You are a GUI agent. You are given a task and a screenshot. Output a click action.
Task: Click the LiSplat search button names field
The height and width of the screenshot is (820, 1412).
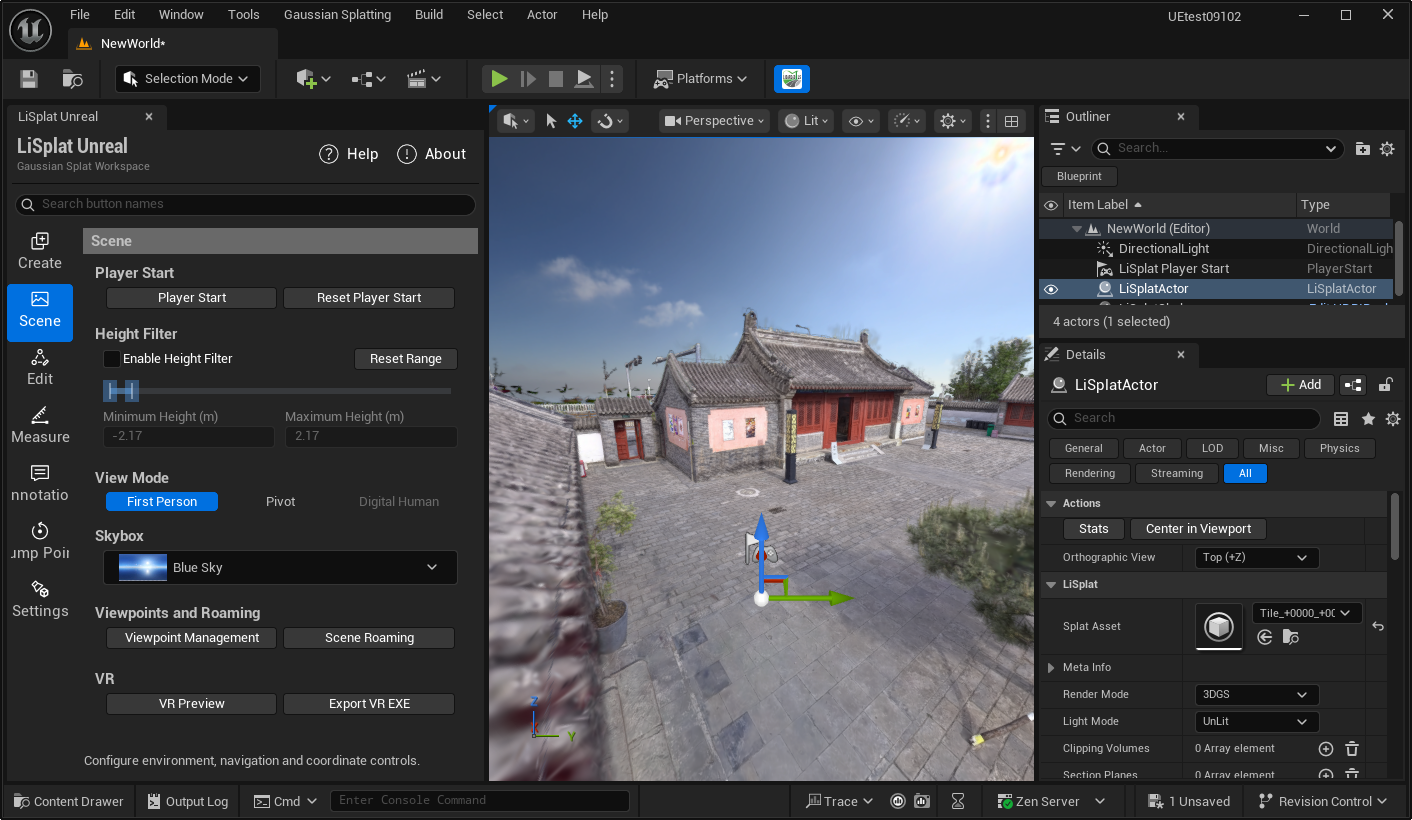[246, 204]
